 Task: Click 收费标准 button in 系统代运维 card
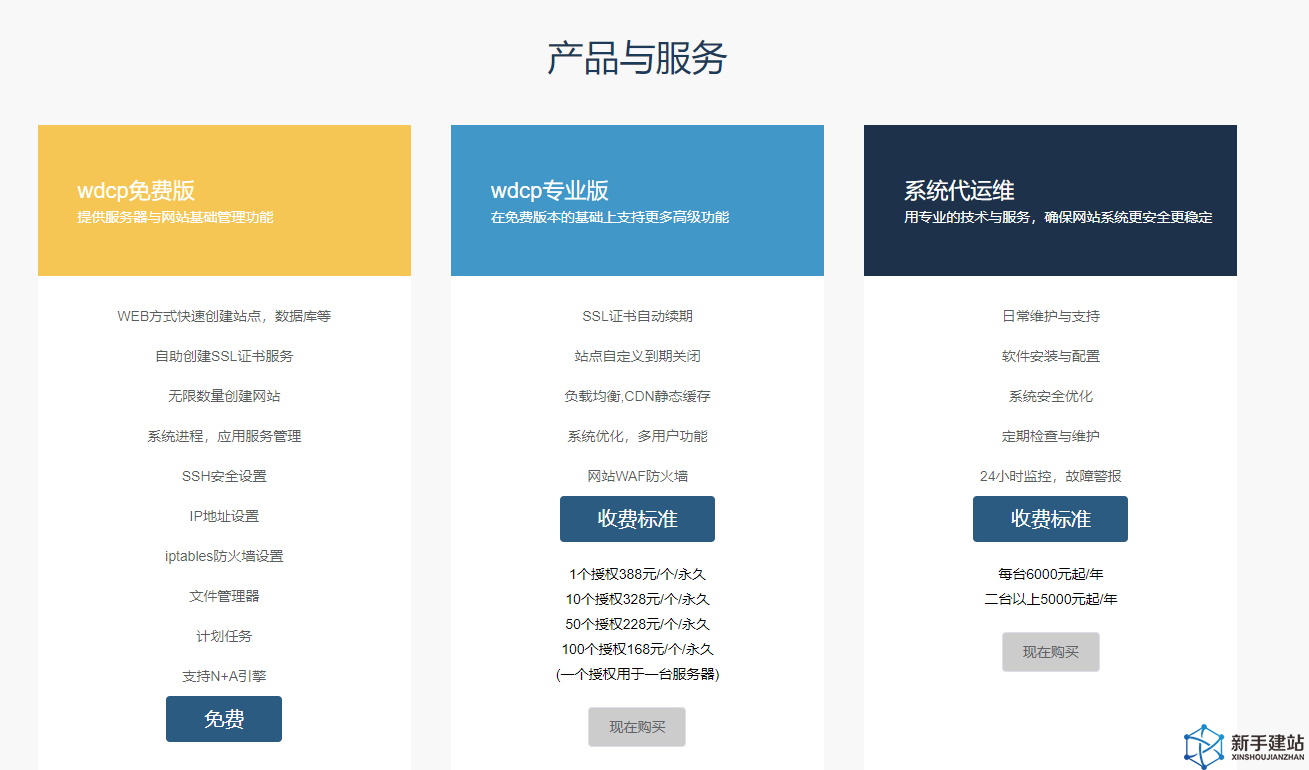coord(1050,519)
